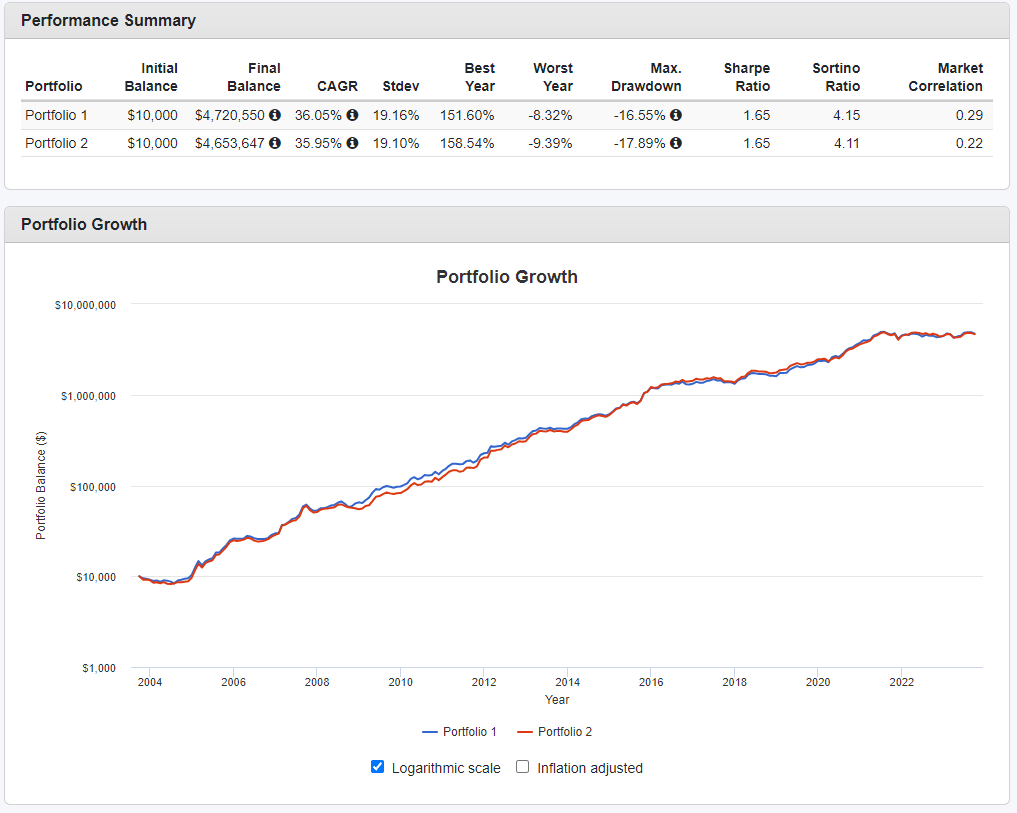This screenshot has height=813, width=1017.
Task: Click the 2022 x-axis label
Action: click(x=902, y=682)
